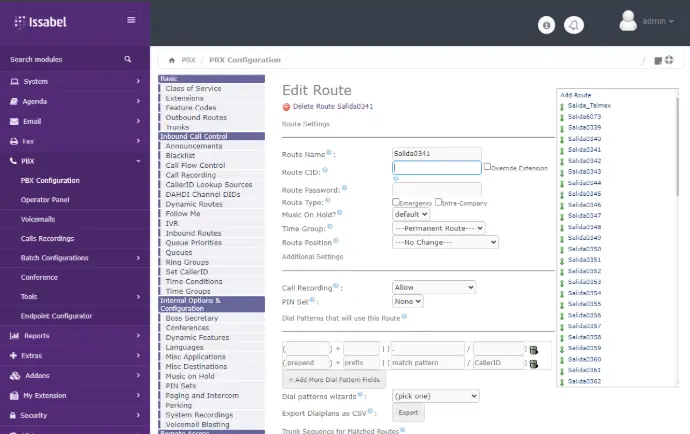The image size is (690, 434).
Task: Select Operator Panel from sidebar menu
Action: [x=47, y=200]
